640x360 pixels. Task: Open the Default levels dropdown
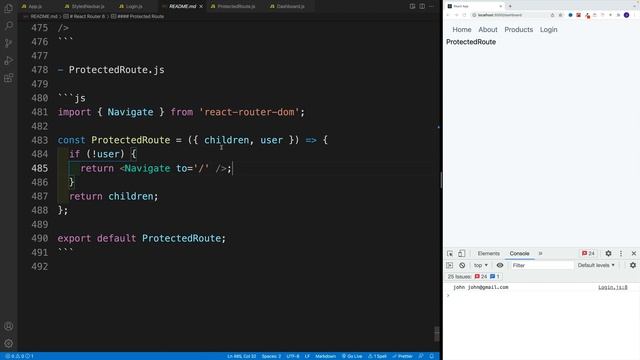pyautogui.click(x=596, y=265)
